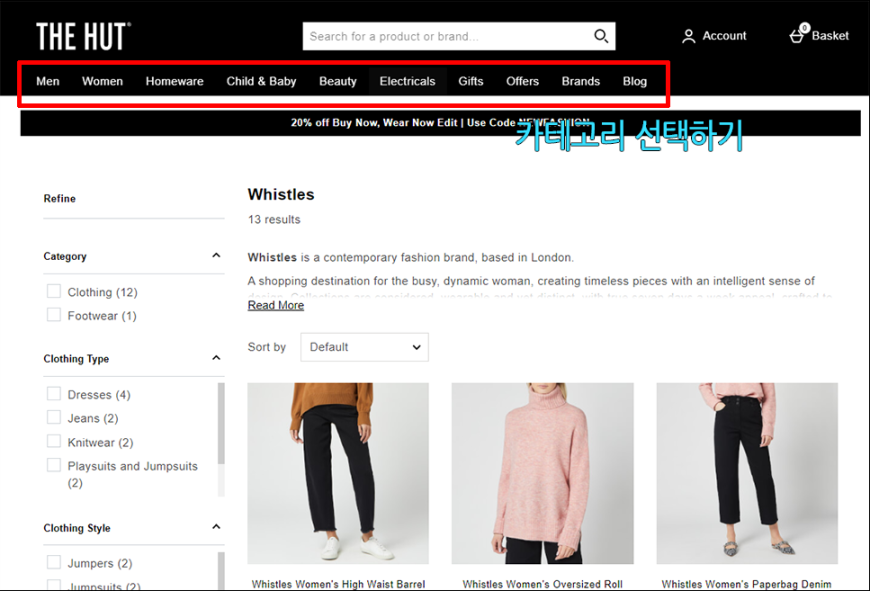
Task: Visit the Blog page
Action: [x=635, y=81]
